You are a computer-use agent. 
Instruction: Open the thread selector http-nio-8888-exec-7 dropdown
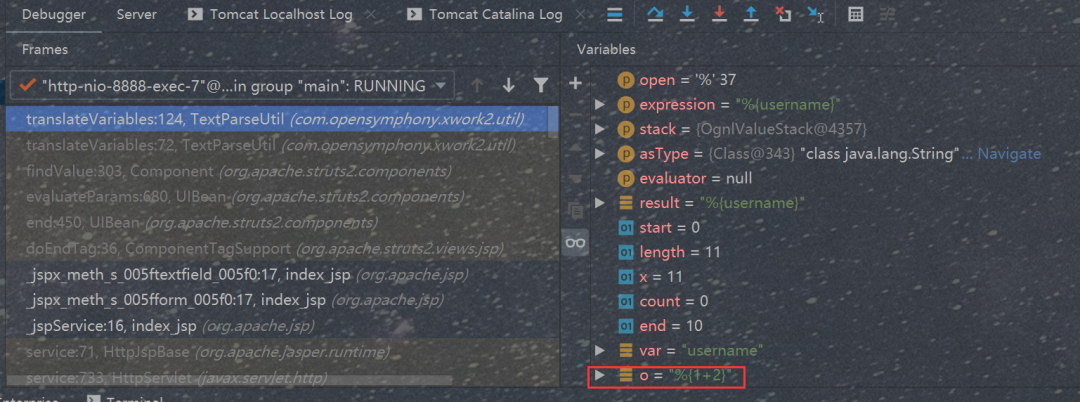click(x=232, y=85)
